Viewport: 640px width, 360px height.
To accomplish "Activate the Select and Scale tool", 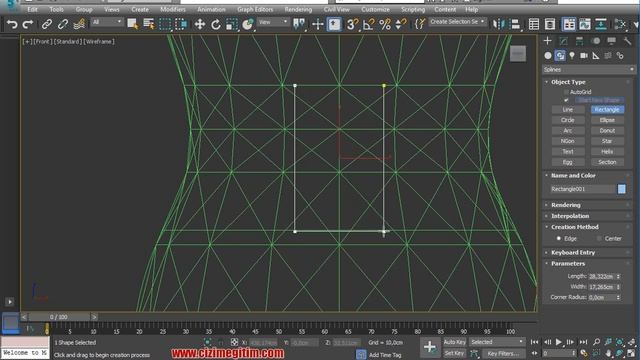I will coord(232,24).
